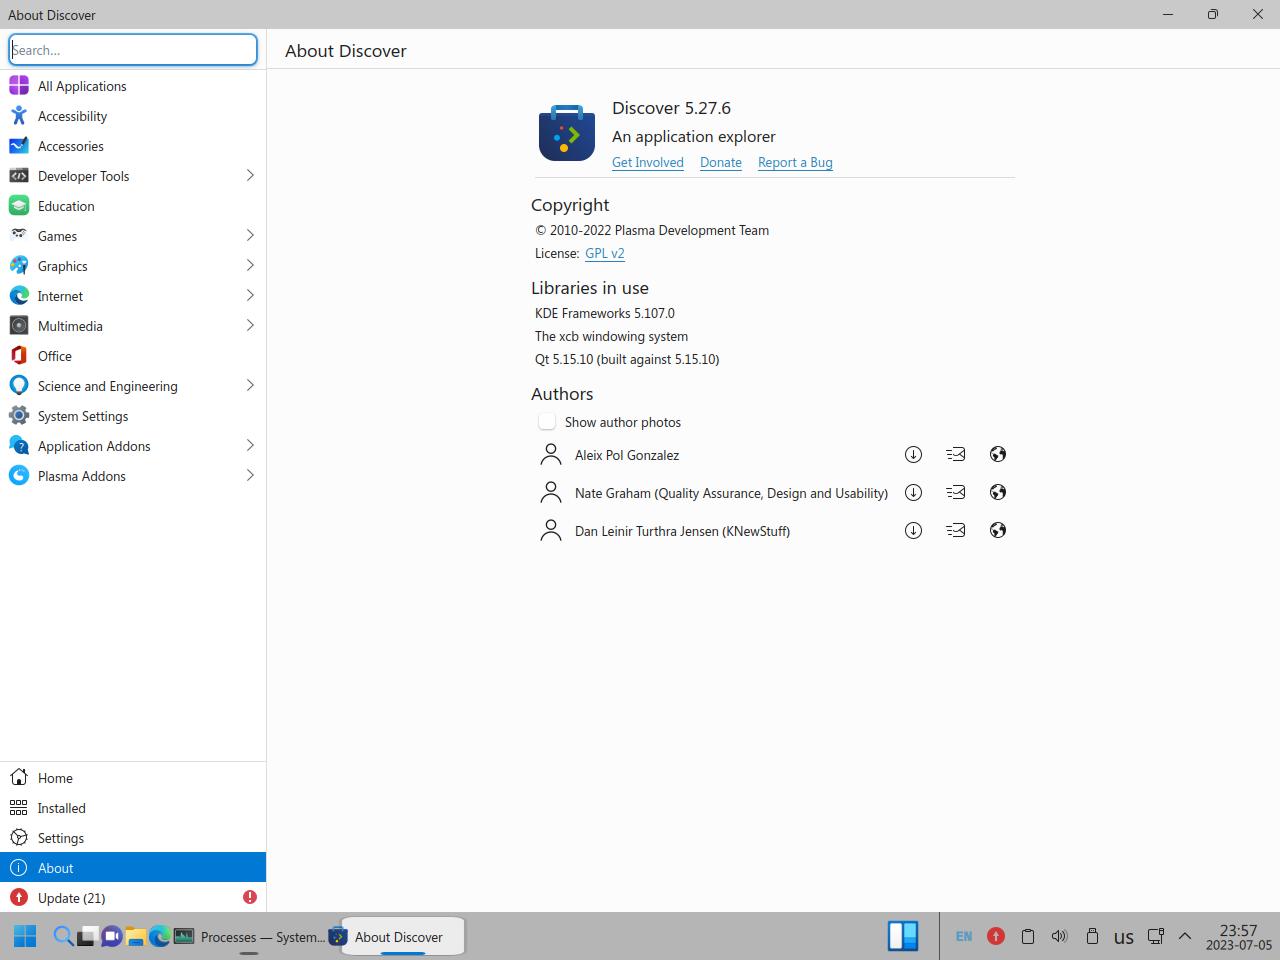
Task: Click the Nate Graham author entry text
Action: pos(731,493)
